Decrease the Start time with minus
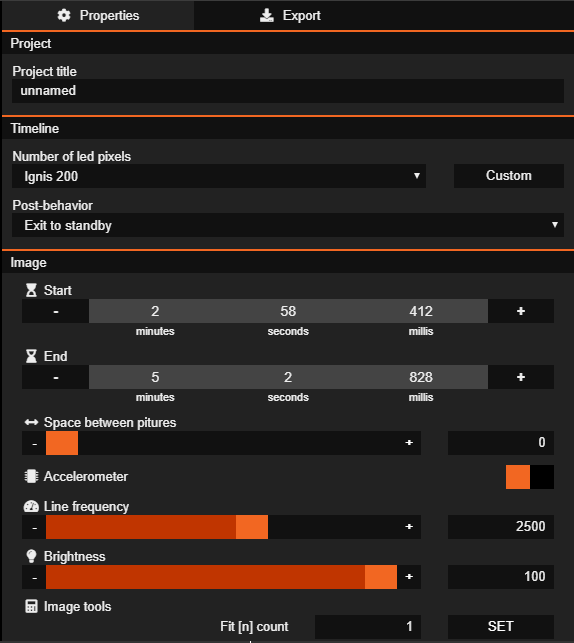 coord(56,311)
